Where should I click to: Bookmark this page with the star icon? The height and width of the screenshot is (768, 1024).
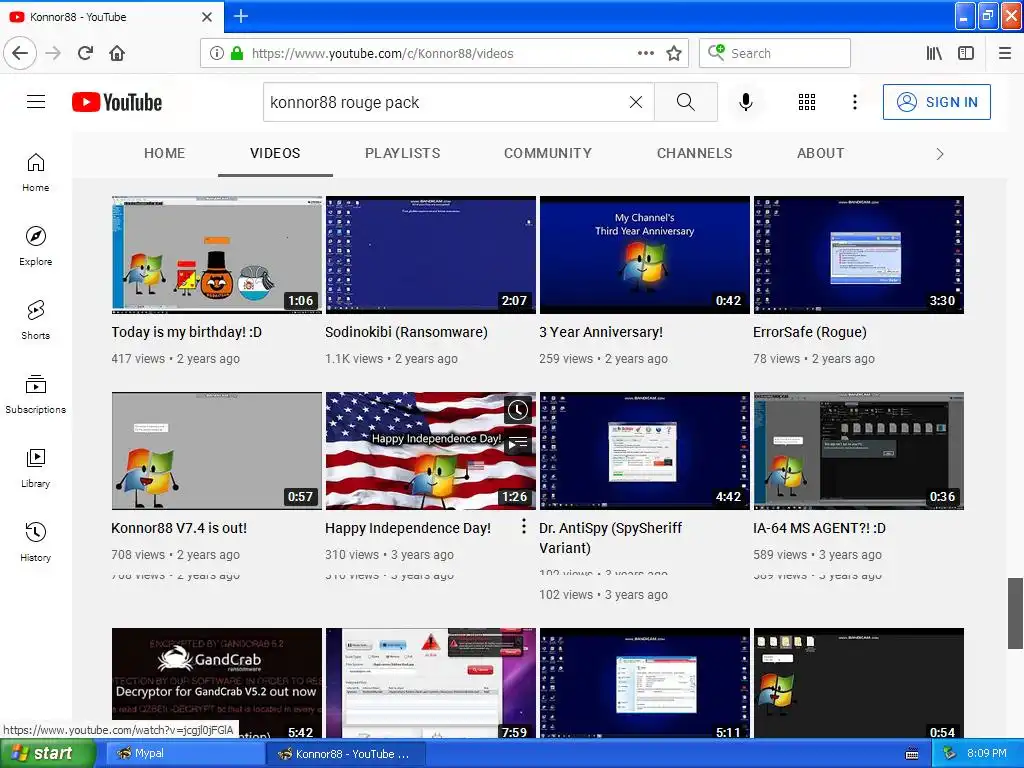[x=674, y=53]
